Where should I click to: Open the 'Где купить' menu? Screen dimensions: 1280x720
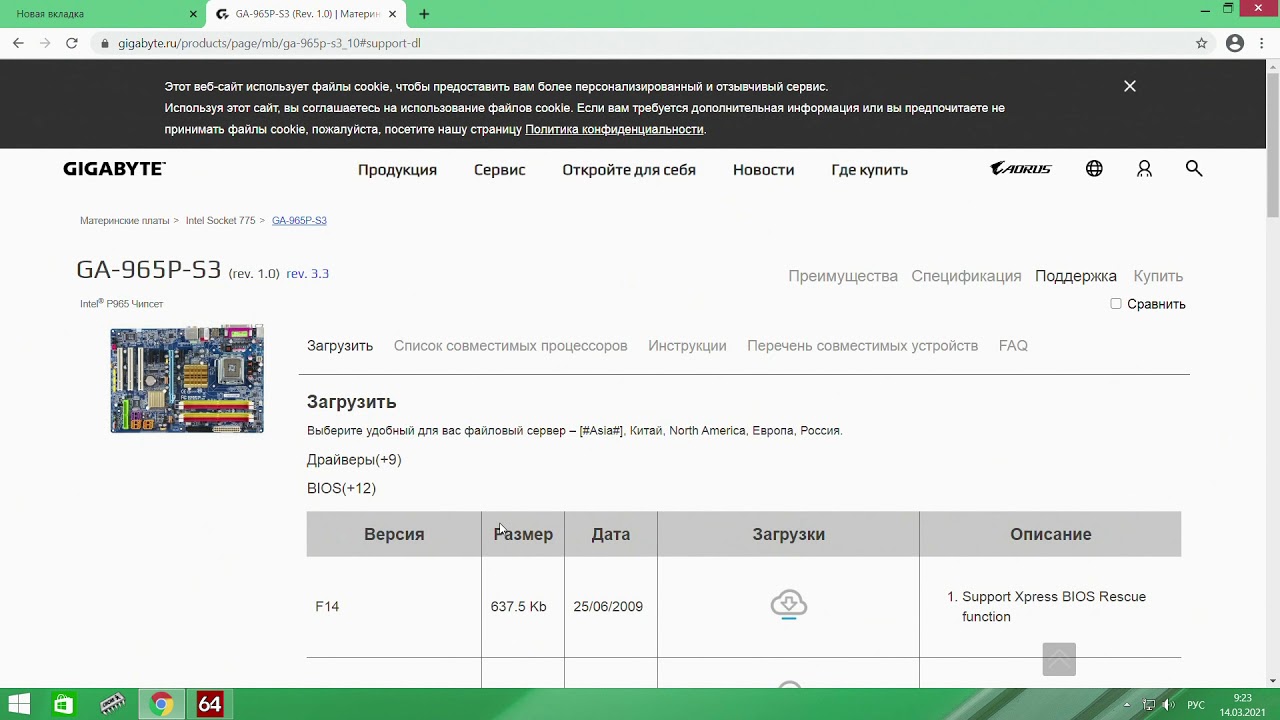click(869, 170)
